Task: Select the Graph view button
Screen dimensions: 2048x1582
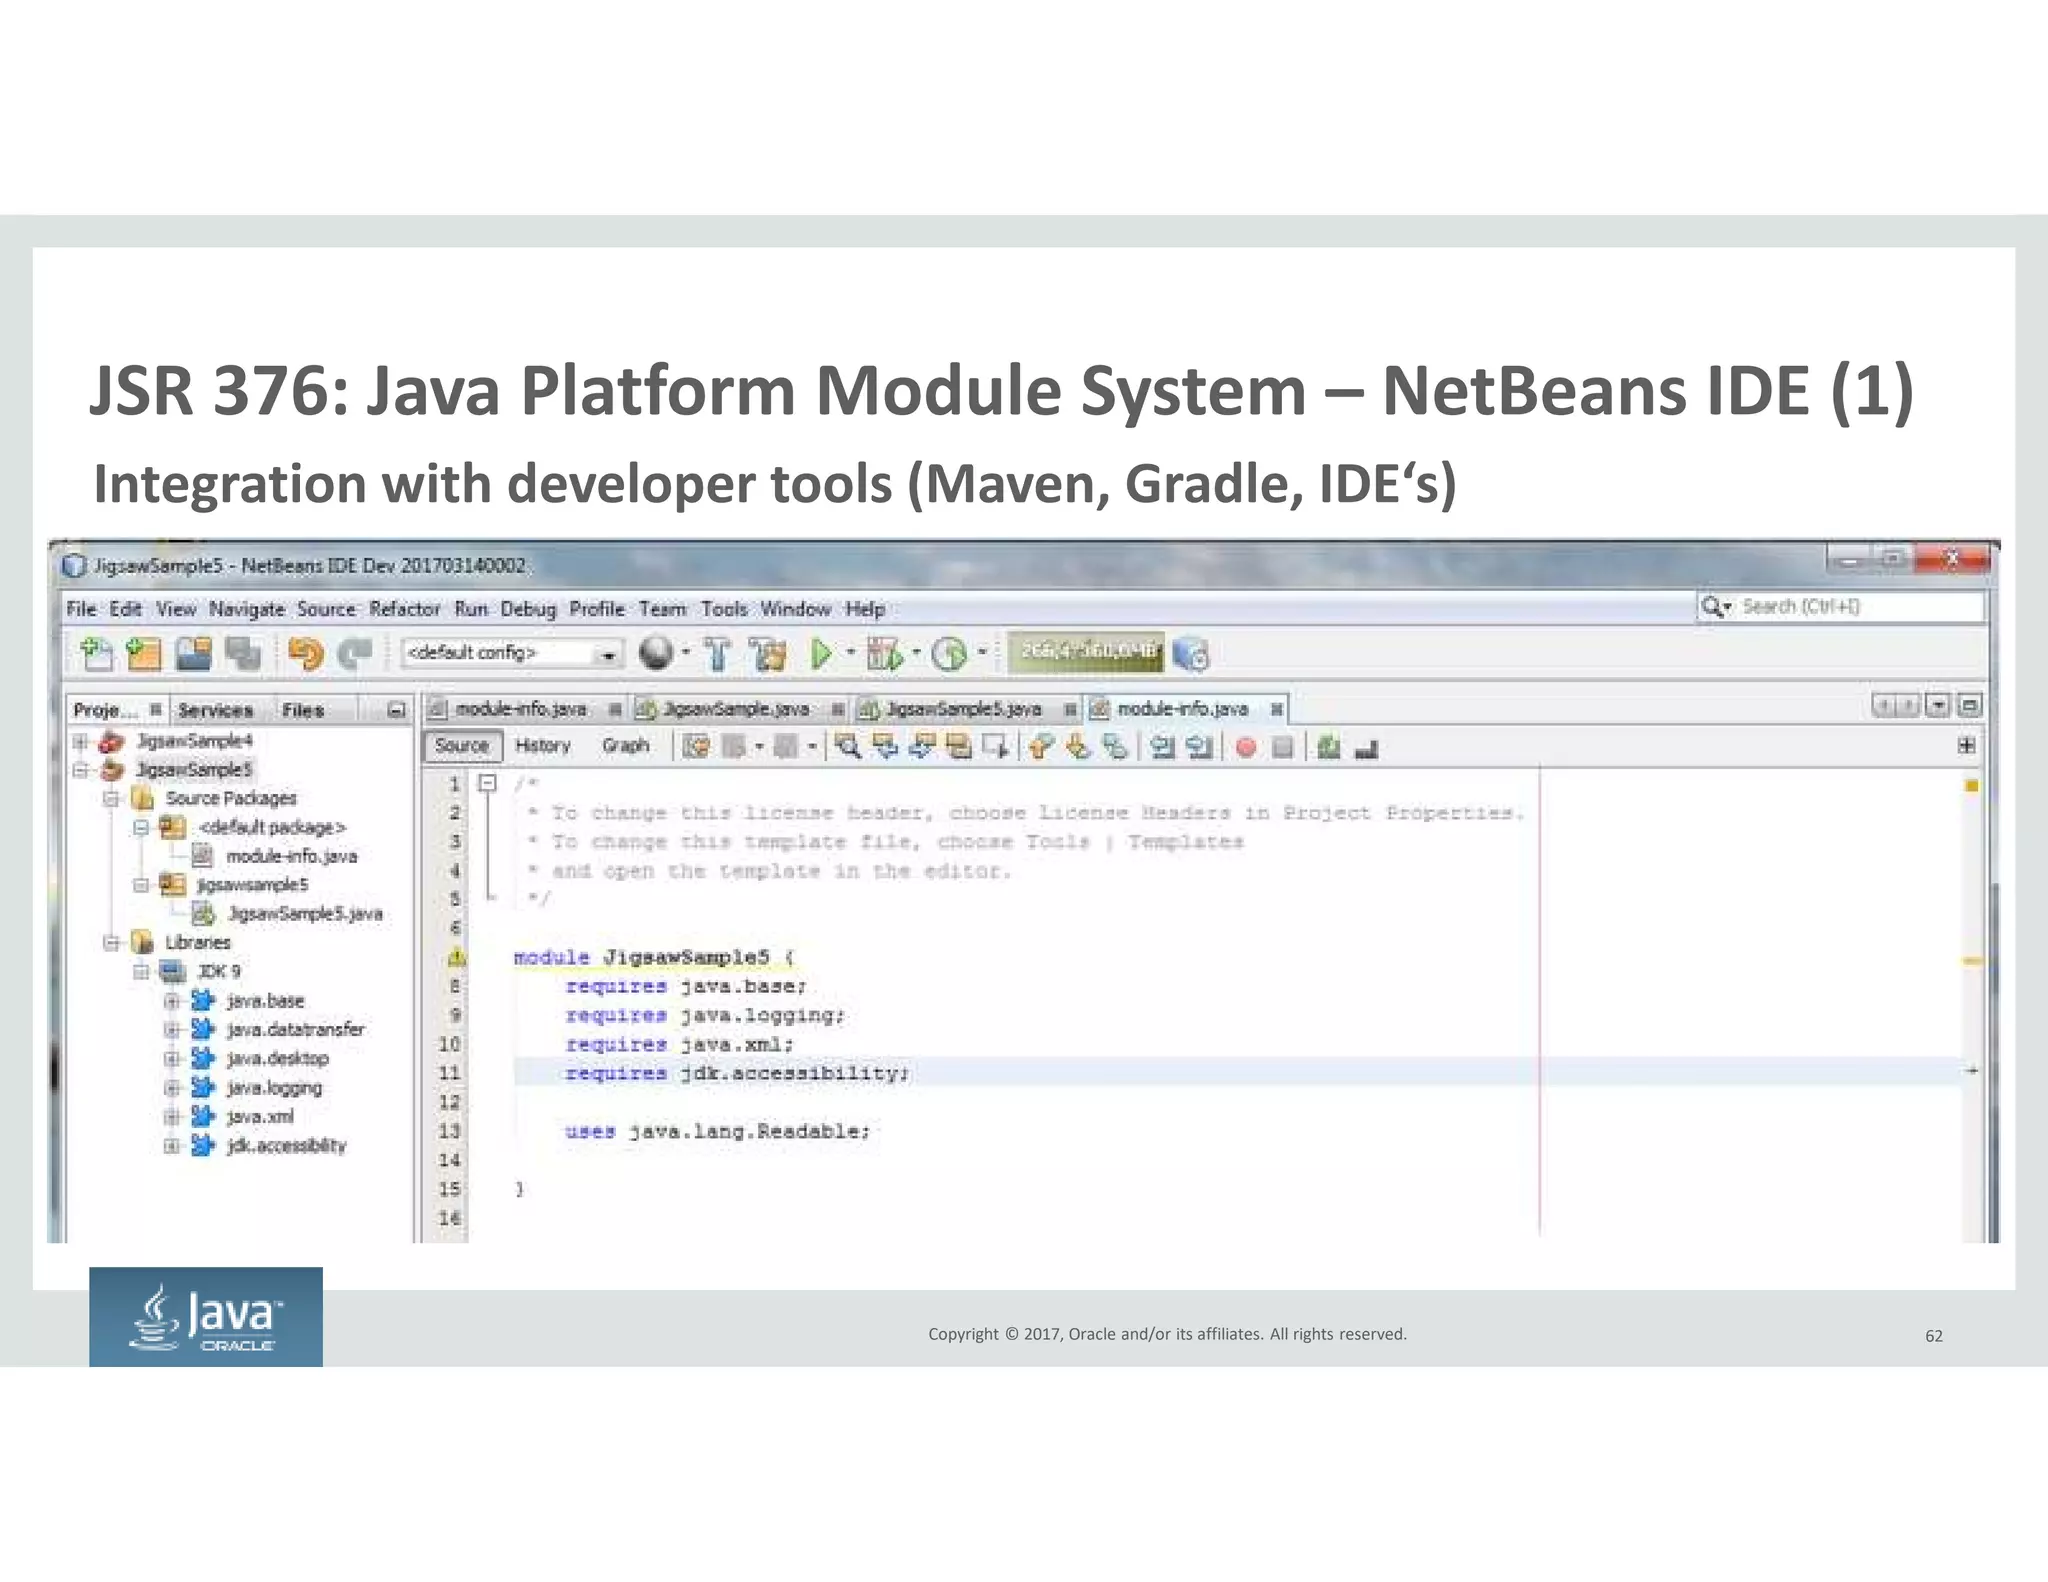Action: coord(626,746)
